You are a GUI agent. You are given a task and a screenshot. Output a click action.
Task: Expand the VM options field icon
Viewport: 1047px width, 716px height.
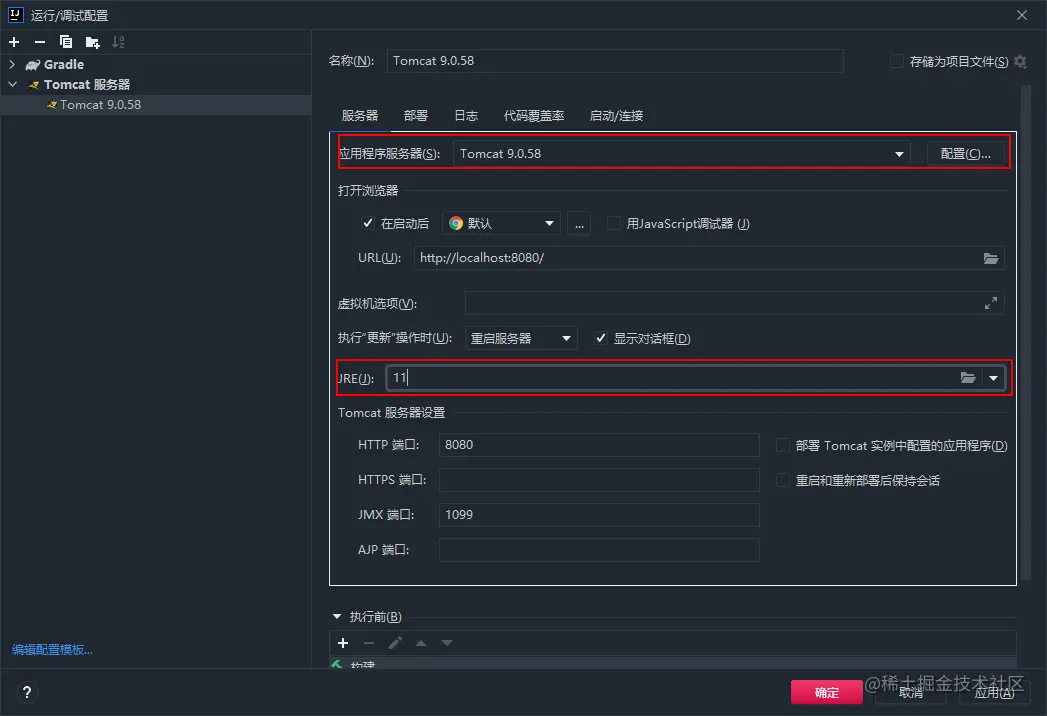(x=991, y=303)
